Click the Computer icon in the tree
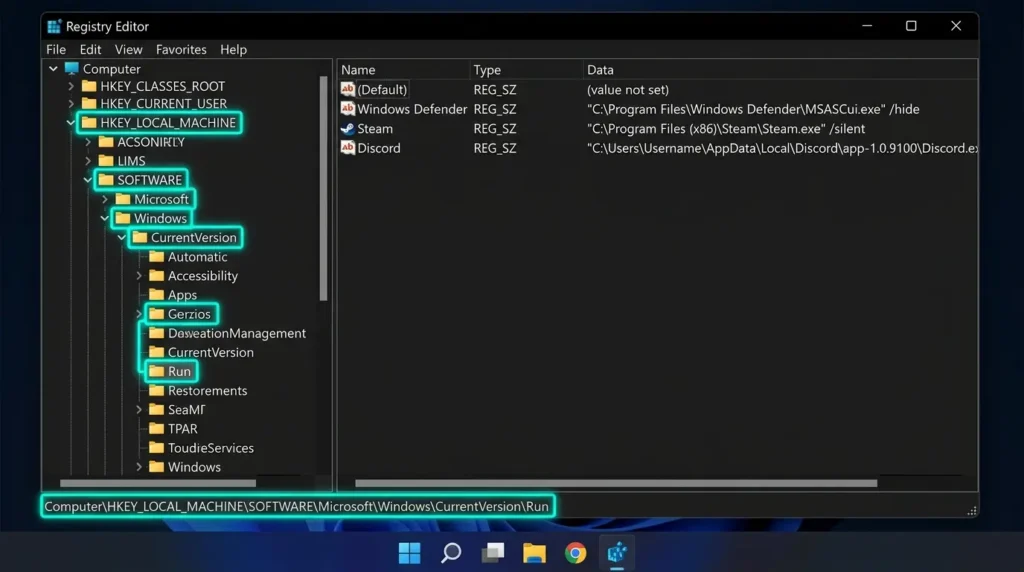This screenshot has width=1024, height=572. [72, 69]
